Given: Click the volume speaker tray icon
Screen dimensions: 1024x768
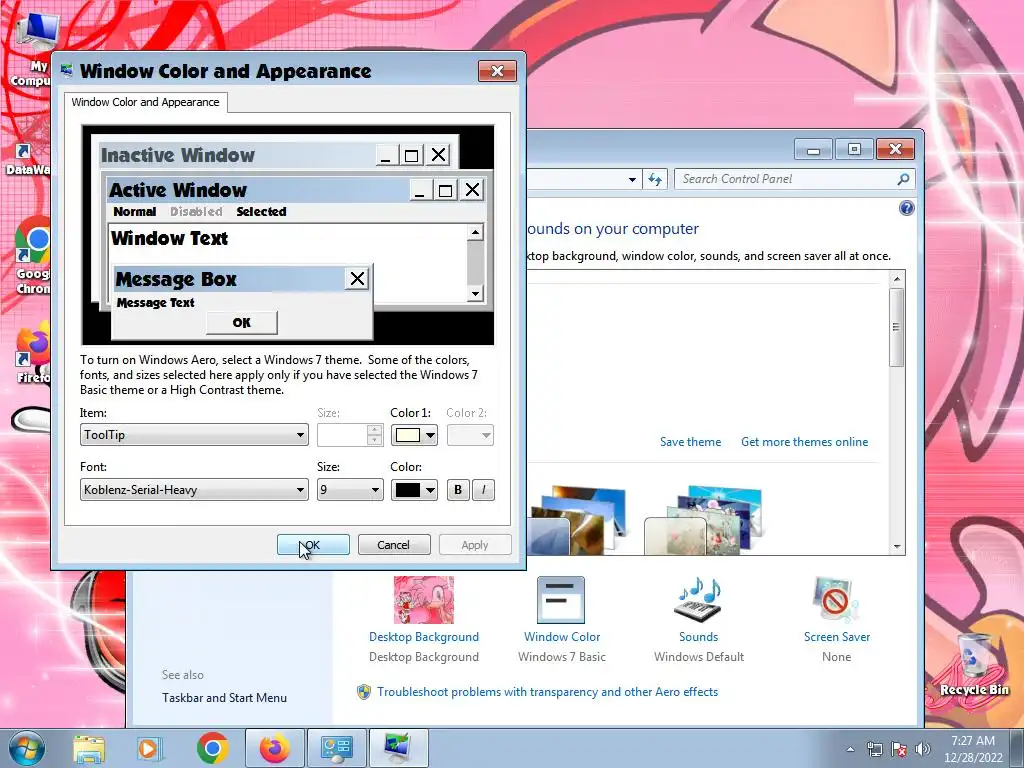Looking at the screenshot, I should tap(923, 749).
